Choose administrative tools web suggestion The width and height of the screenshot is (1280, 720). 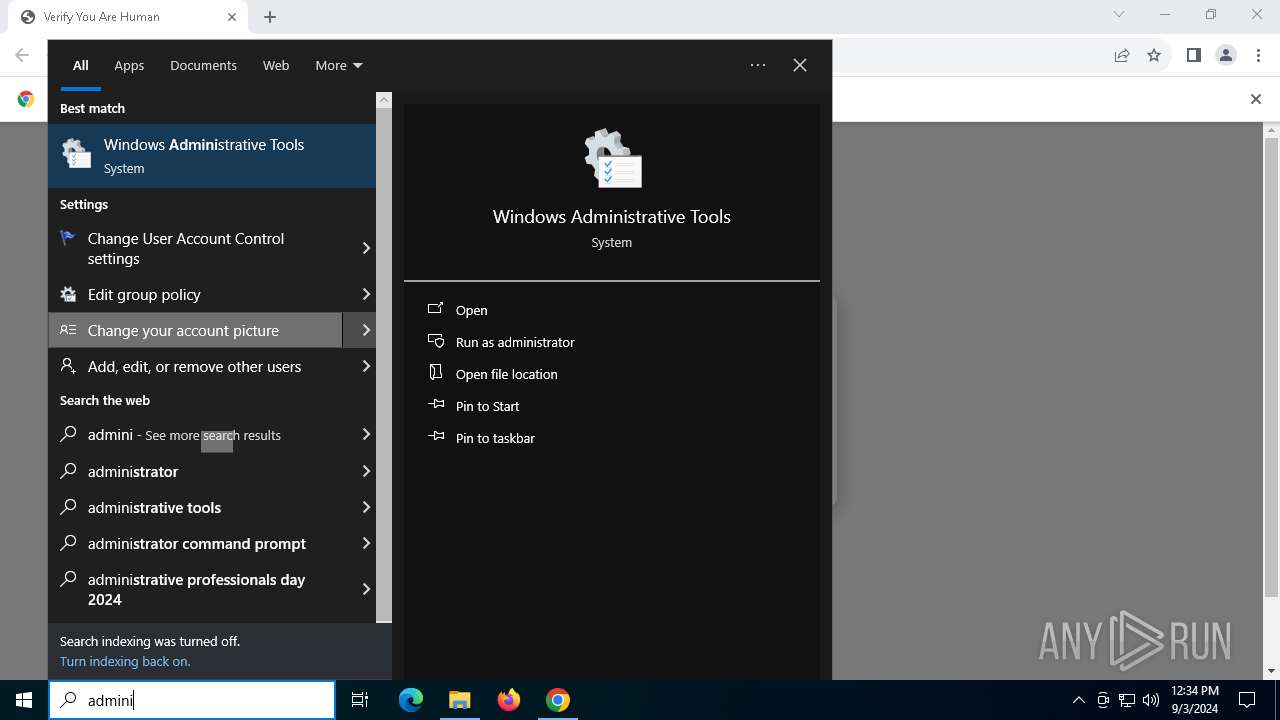point(195,507)
